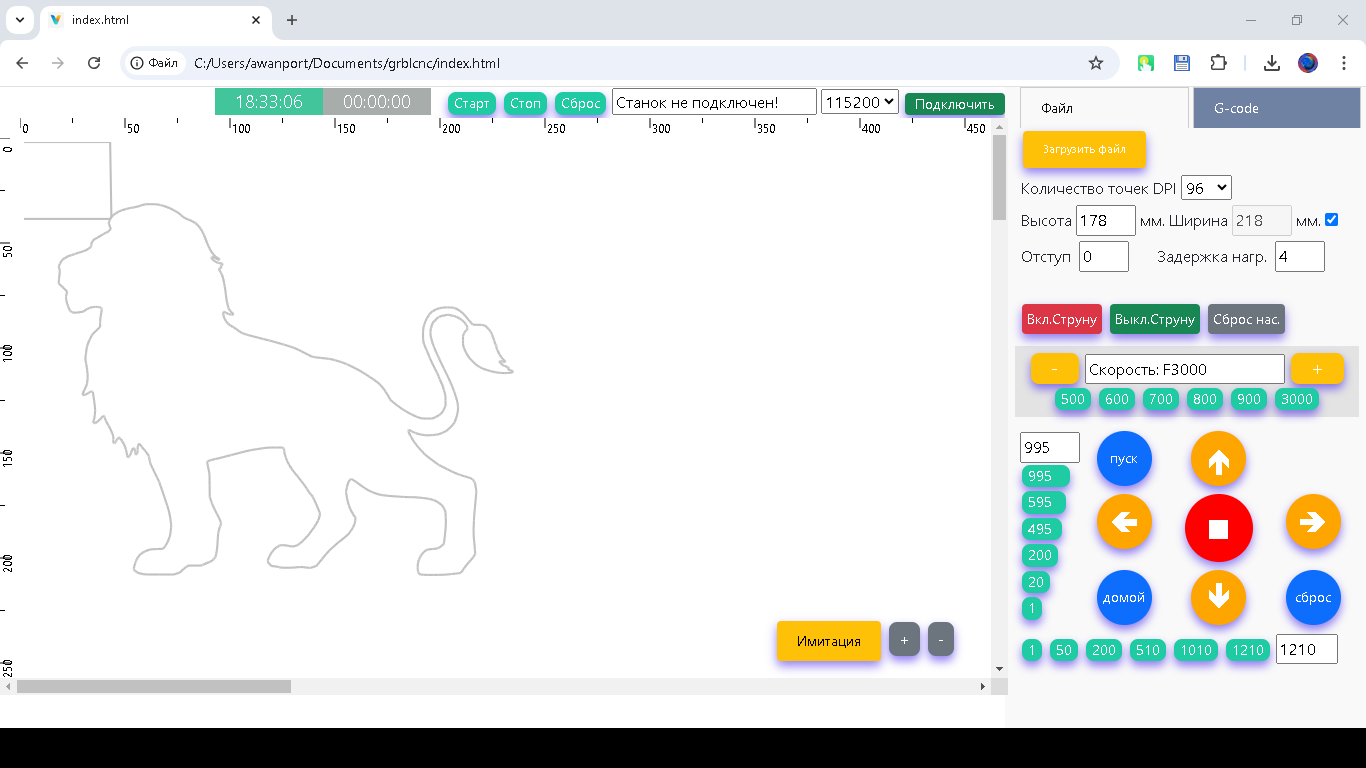Click the orange right arrow jog button
This screenshot has height=768, width=1366.
coord(1313,522)
